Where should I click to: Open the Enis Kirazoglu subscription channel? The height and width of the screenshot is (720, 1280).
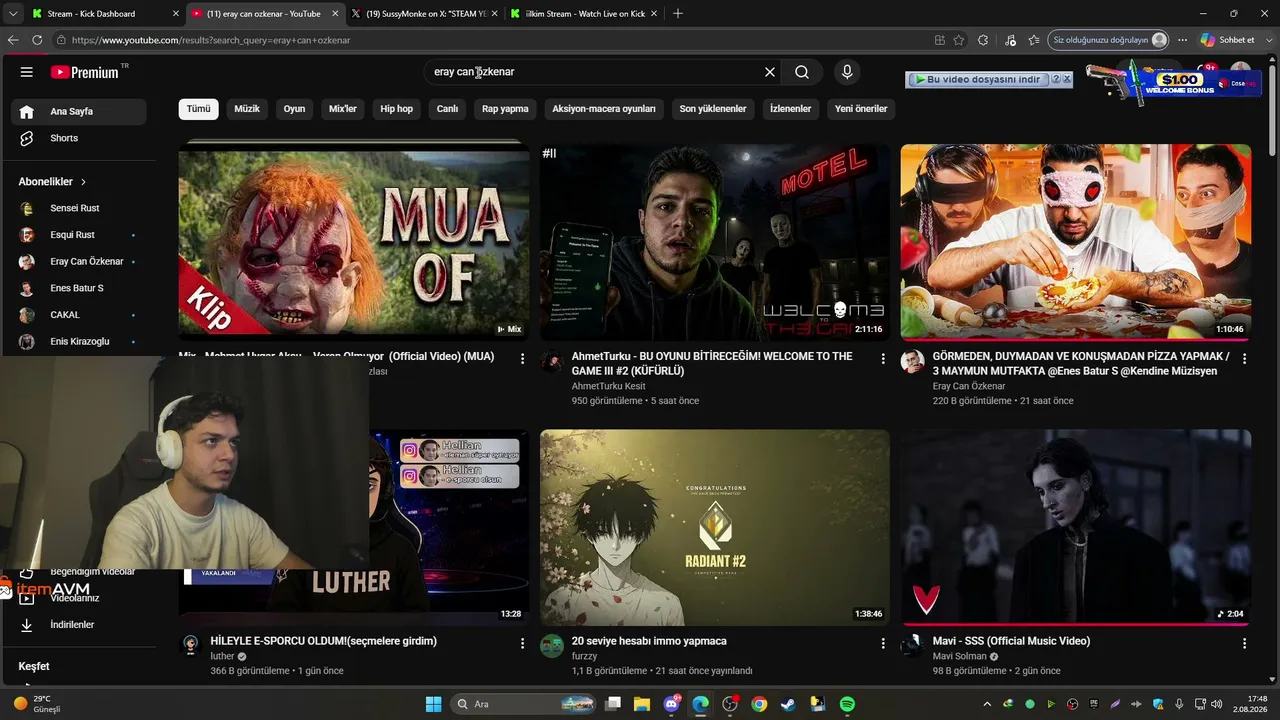pos(79,341)
